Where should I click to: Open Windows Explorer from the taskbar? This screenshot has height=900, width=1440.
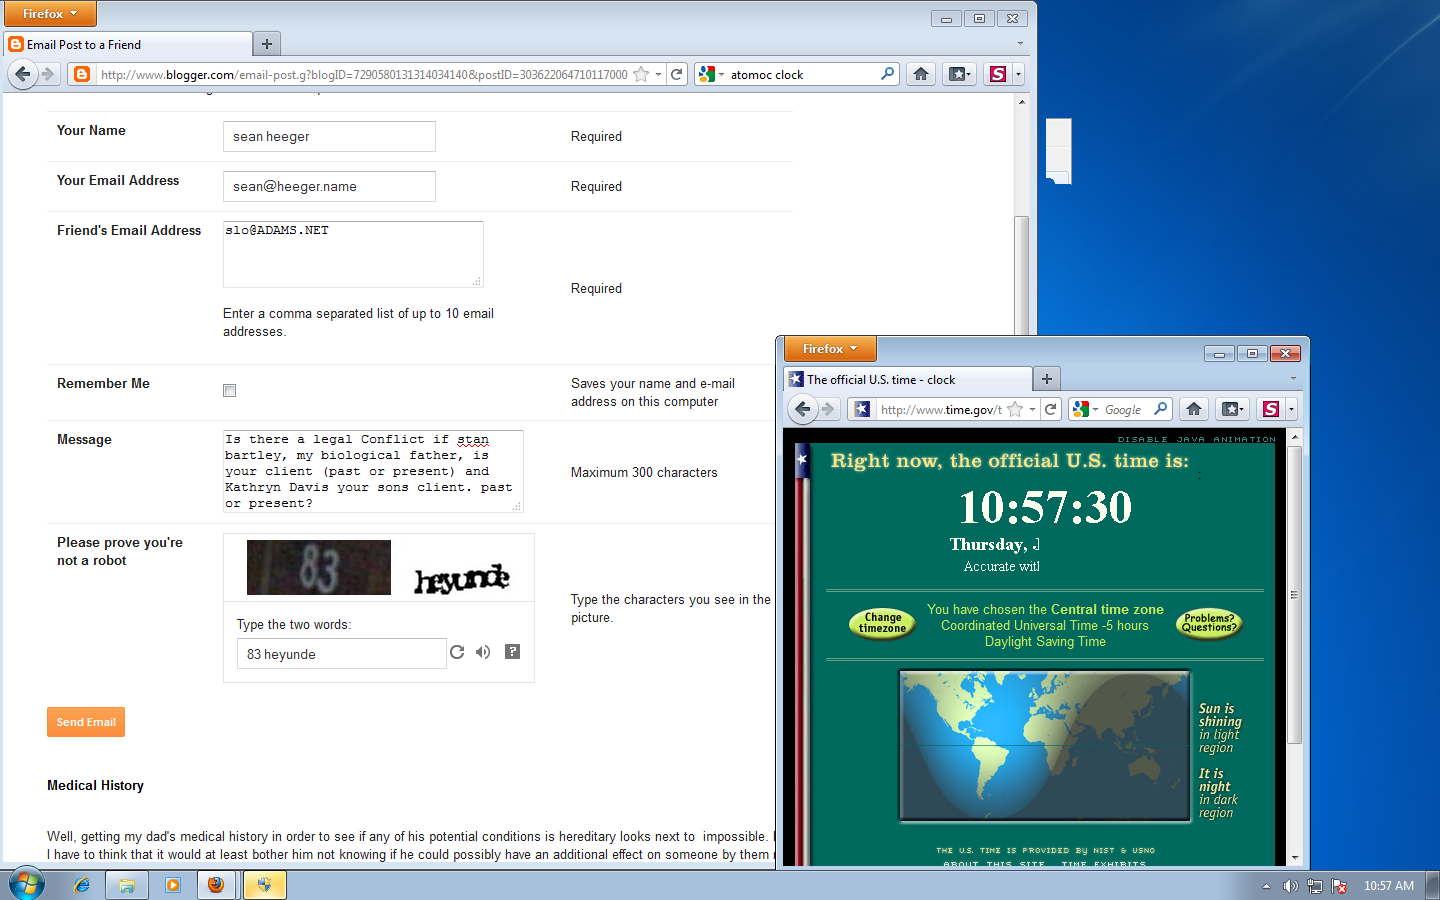coord(127,885)
